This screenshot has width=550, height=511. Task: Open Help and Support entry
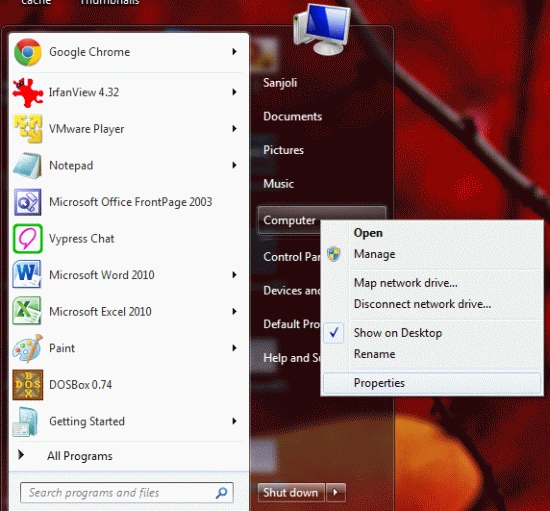291,358
